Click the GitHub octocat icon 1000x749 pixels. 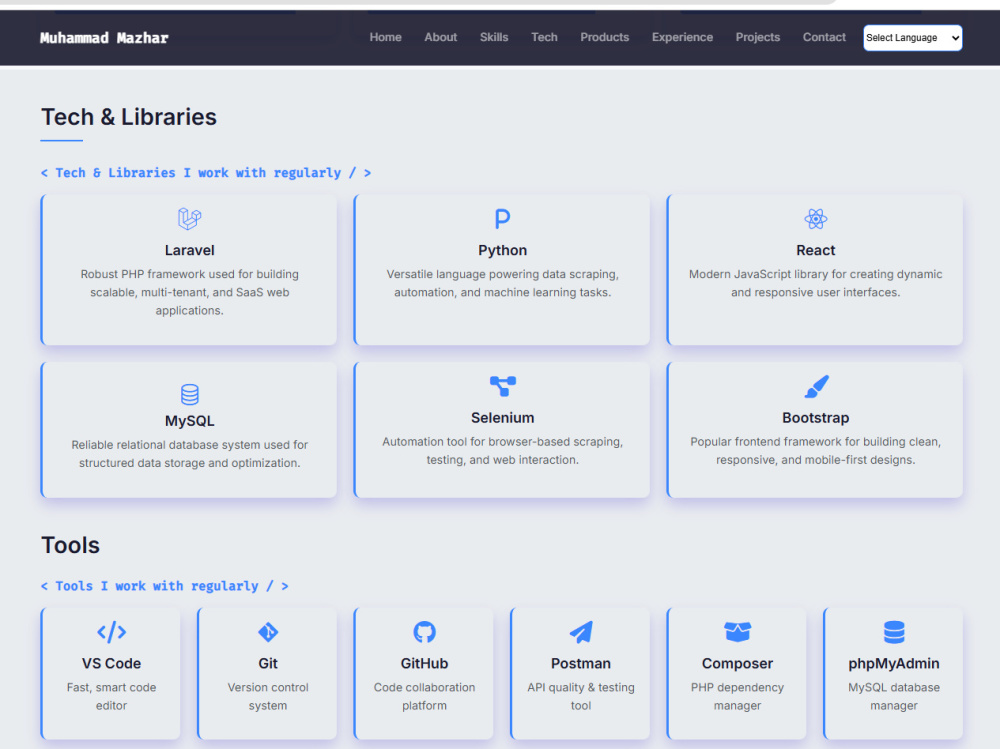pos(424,632)
